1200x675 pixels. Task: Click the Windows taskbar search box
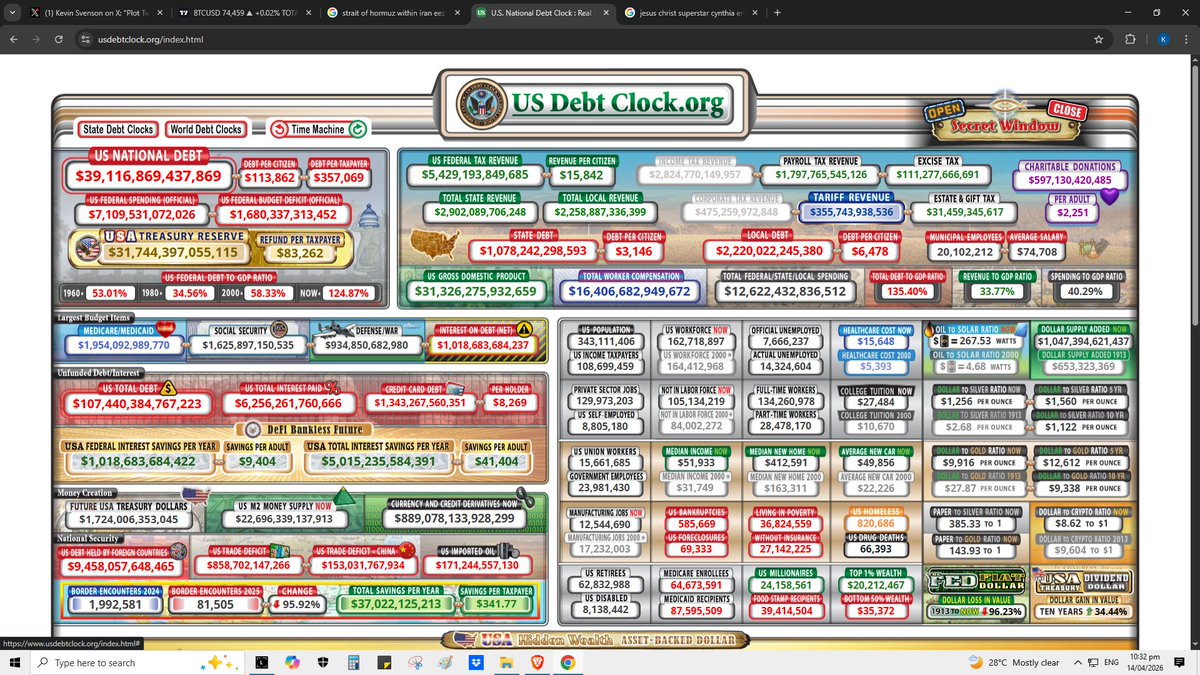pyautogui.click(x=135, y=662)
